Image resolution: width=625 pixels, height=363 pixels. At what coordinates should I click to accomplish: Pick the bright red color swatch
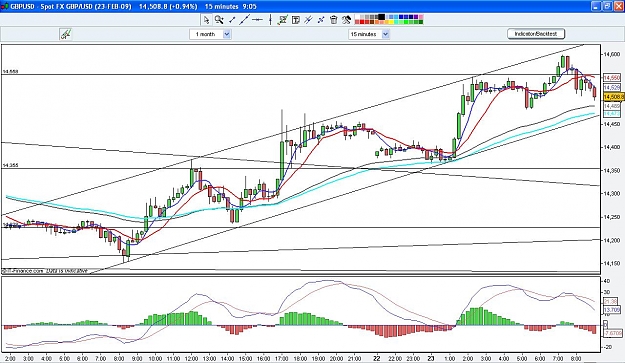pos(362,22)
